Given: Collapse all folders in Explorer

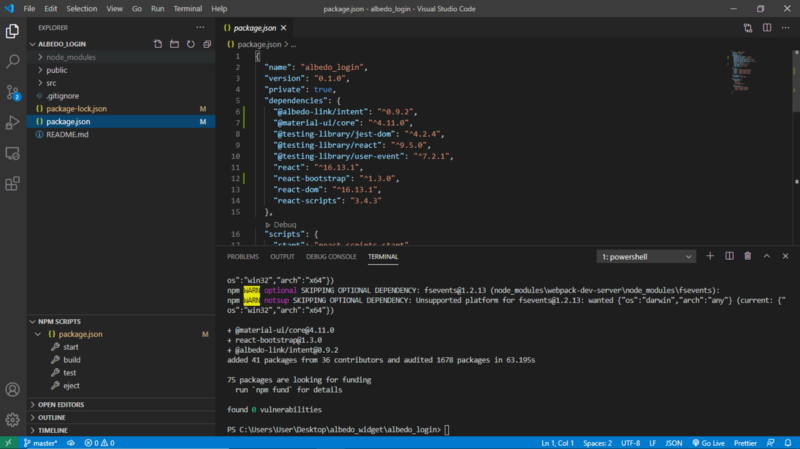Looking at the screenshot, I should click(207, 44).
